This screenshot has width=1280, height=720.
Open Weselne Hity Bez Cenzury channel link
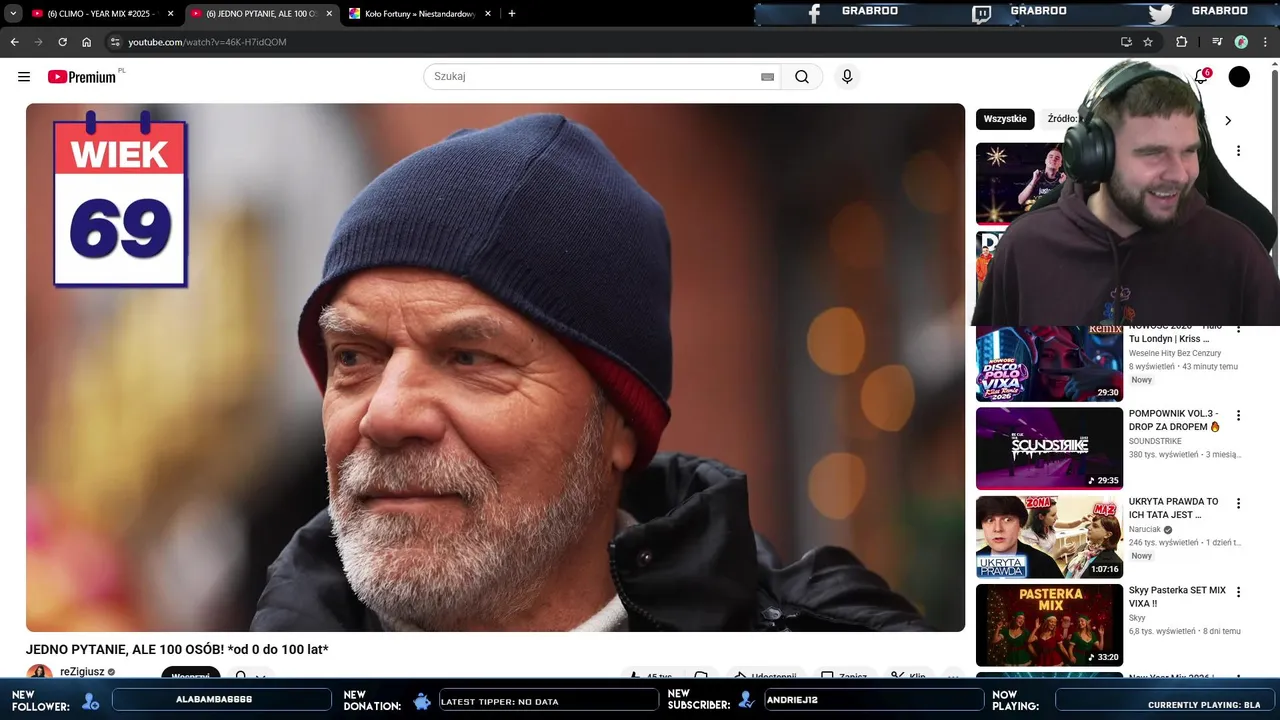pyautogui.click(x=1175, y=353)
